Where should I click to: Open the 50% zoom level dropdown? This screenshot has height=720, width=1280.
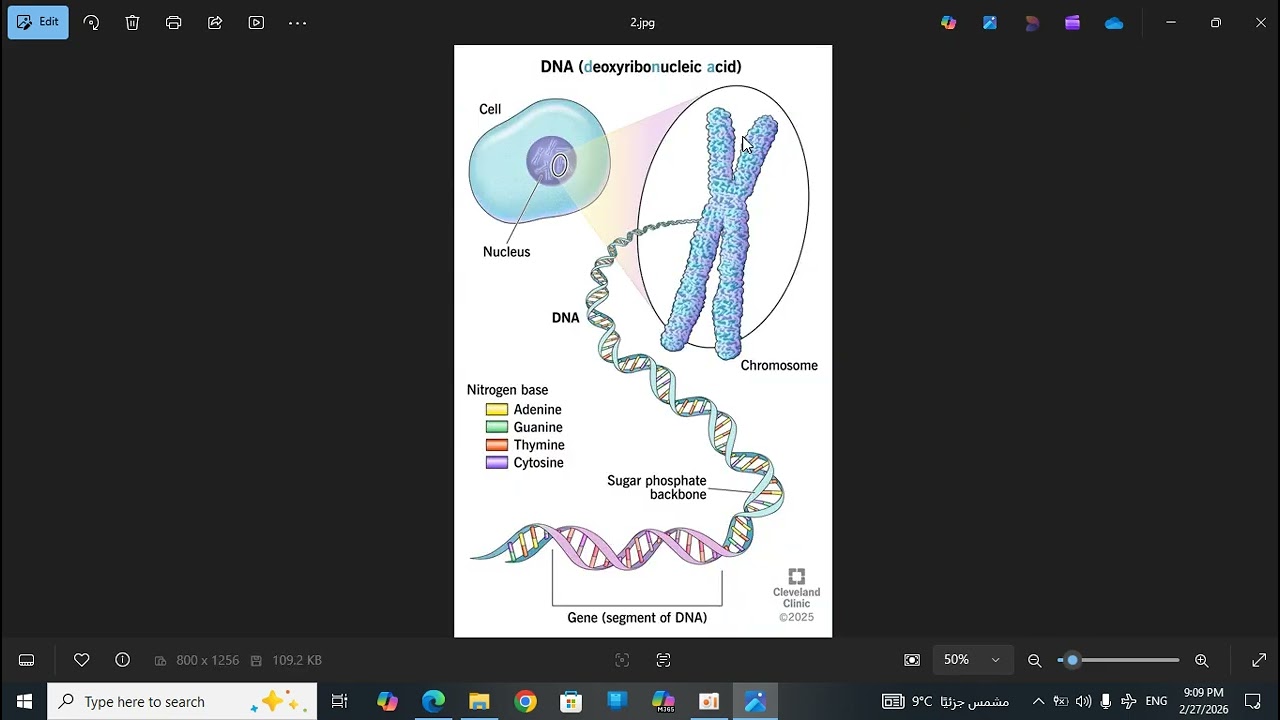(x=972, y=660)
